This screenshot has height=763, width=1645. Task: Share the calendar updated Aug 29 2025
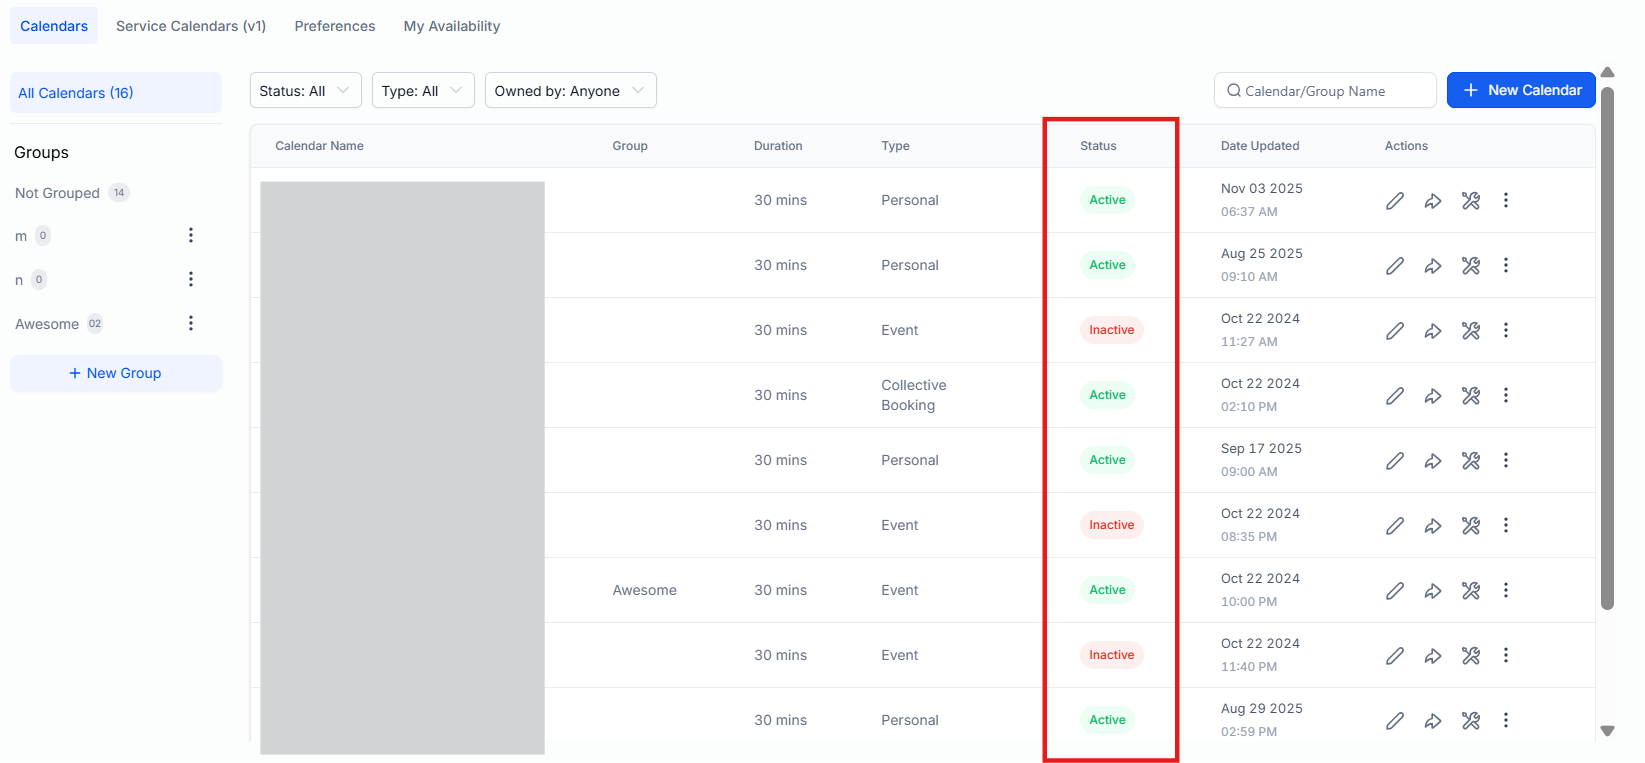click(1433, 721)
